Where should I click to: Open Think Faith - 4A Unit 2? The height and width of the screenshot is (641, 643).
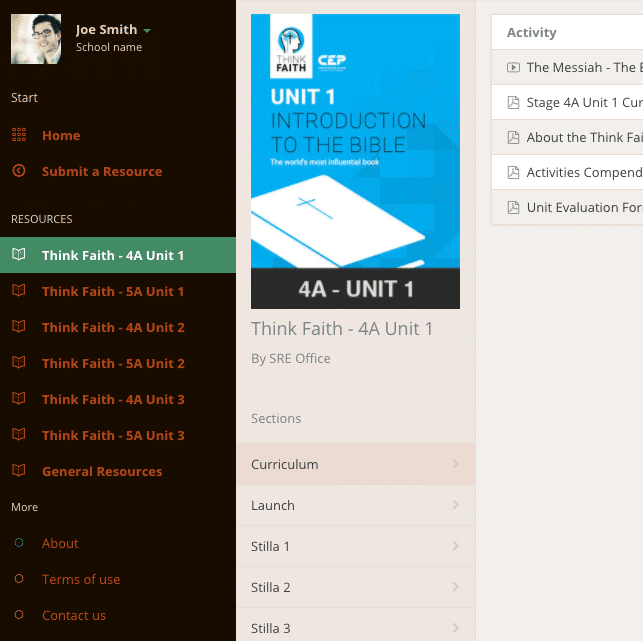[x=113, y=328]
